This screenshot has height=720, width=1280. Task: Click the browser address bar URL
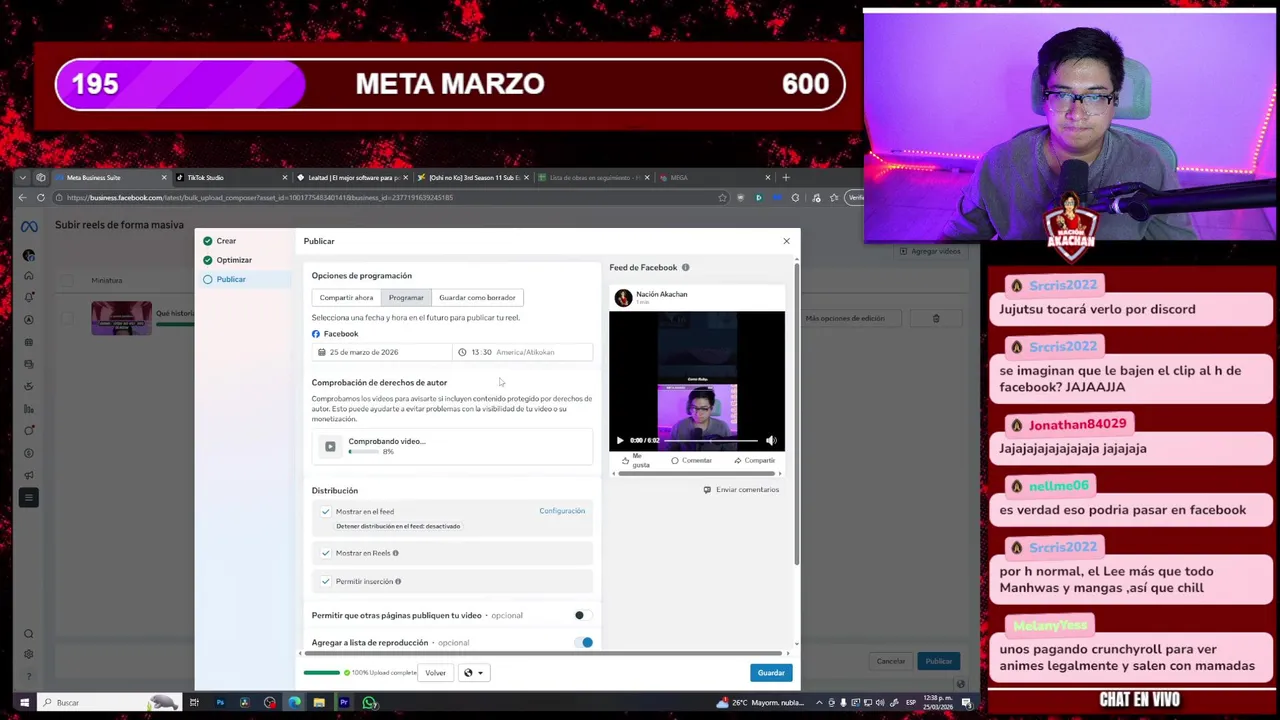[260, 197]
